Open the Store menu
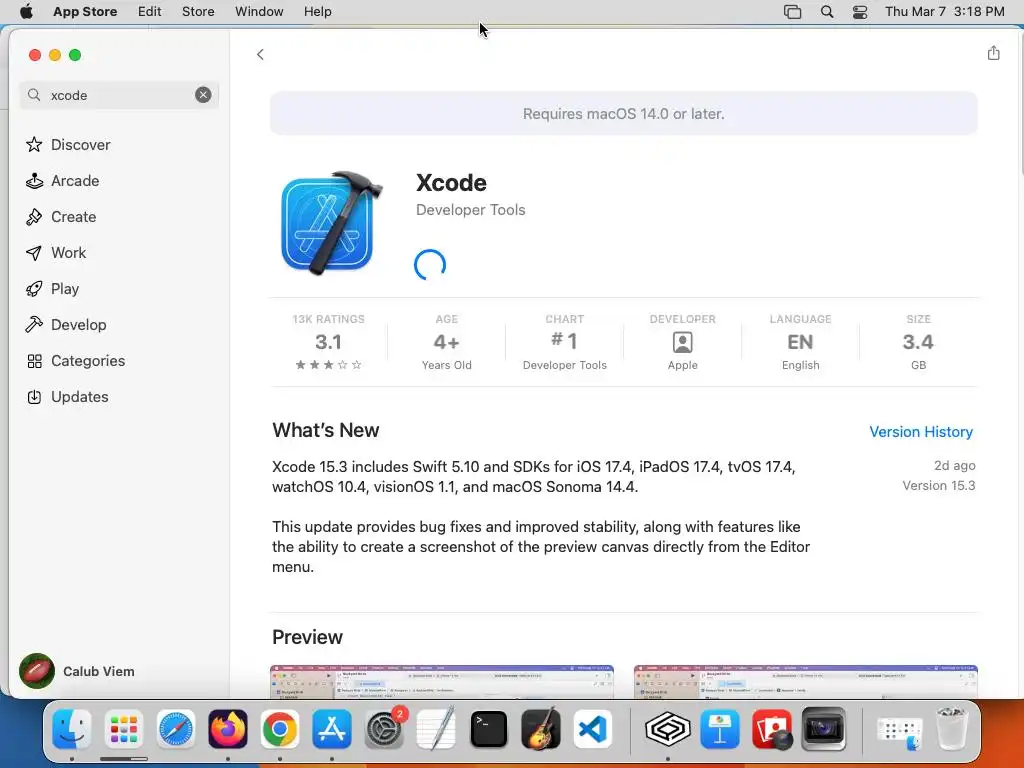The width and height of the screenshot is (1024, 768). 198,12
